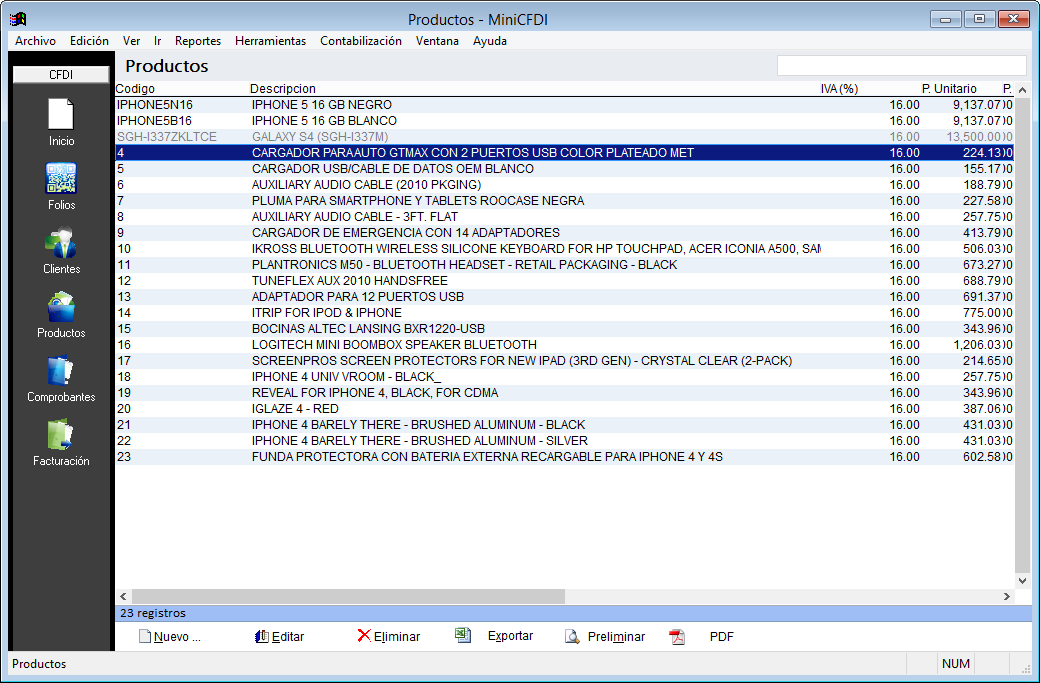Click the Preliminar magnifier icon
This screenshot has width=1040, height=683.
tap(572, 637)
